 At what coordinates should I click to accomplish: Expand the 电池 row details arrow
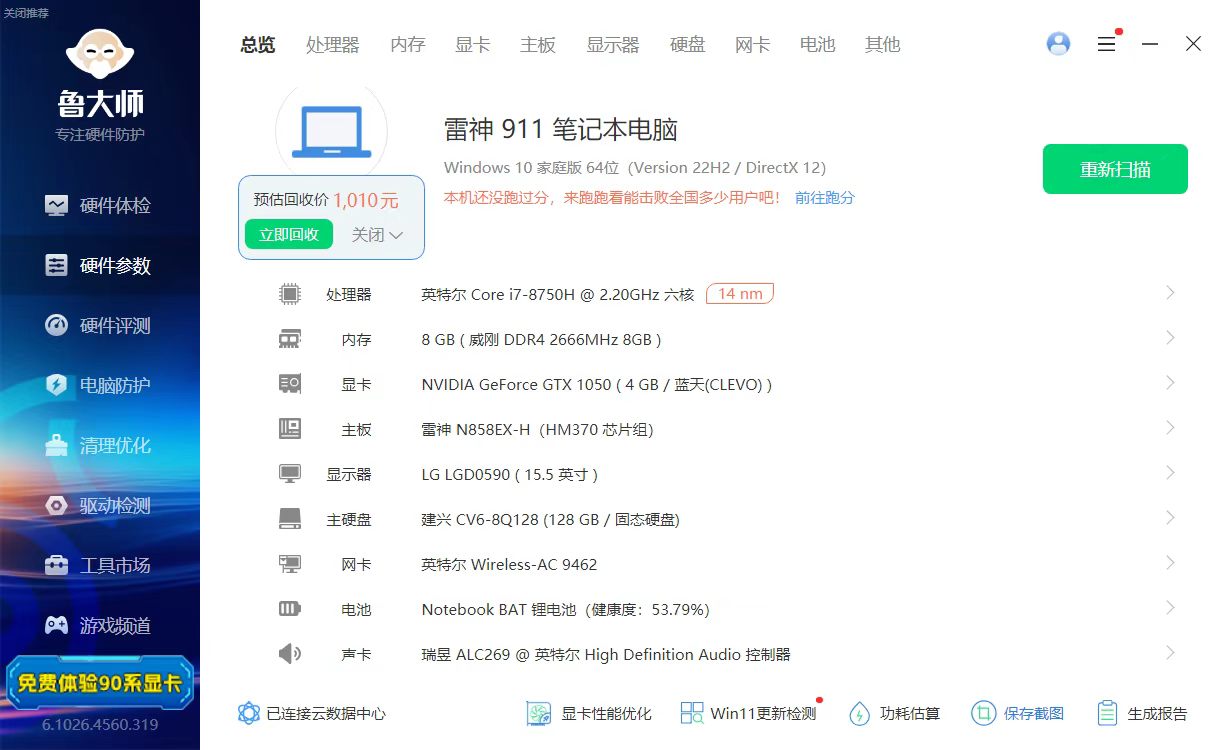tap(1170, 608)
